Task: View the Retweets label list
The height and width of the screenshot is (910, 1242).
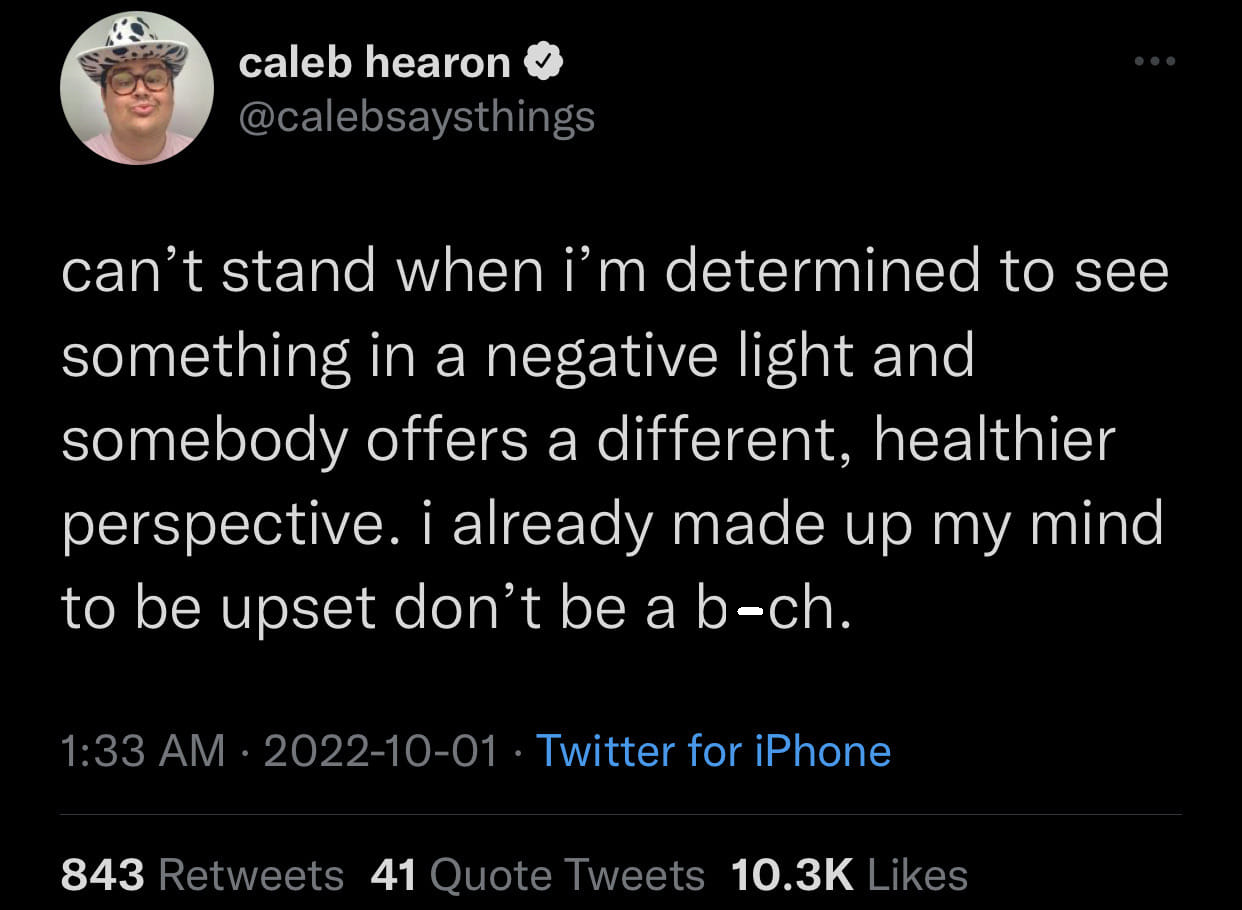Action: click(251, 875)
